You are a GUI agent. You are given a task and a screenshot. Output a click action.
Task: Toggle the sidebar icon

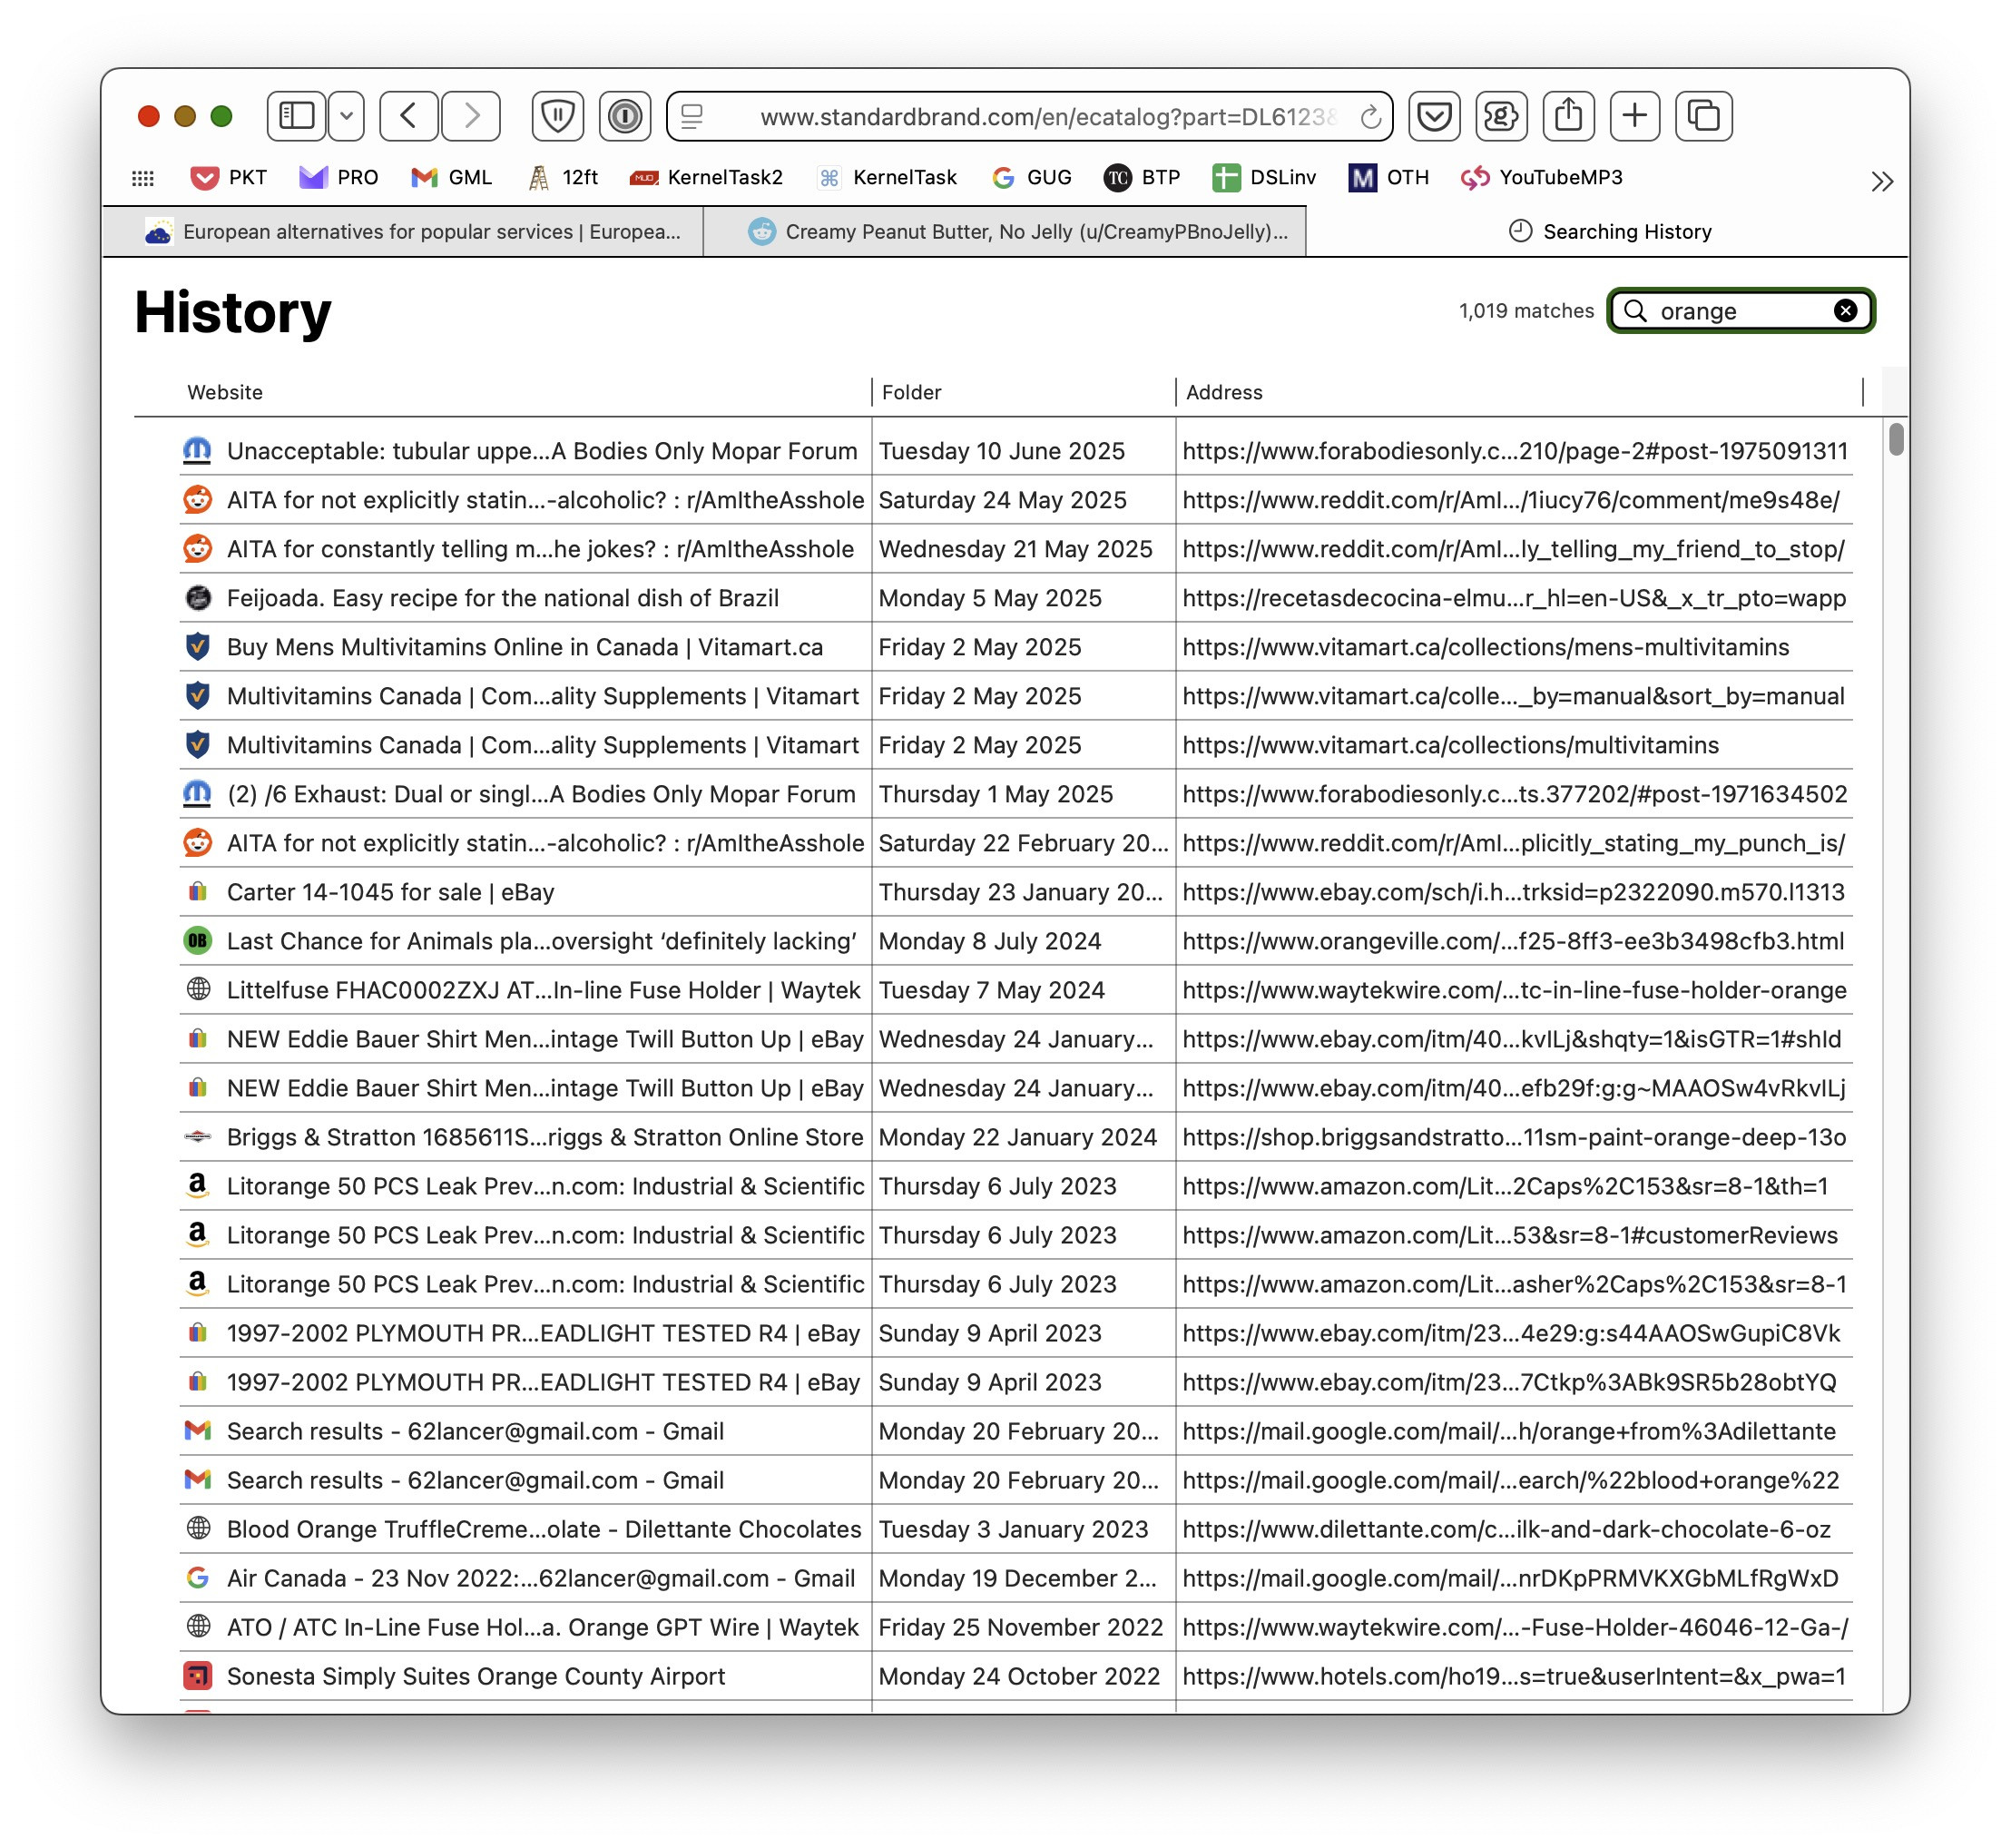pos(296,116)
